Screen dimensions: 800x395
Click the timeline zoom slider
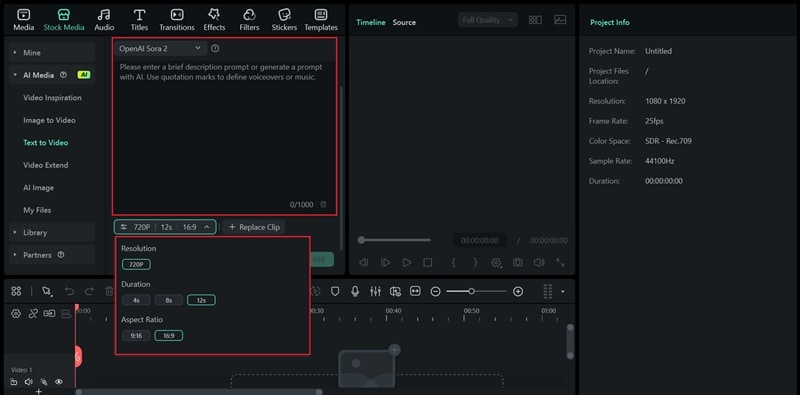pos(477,291)
